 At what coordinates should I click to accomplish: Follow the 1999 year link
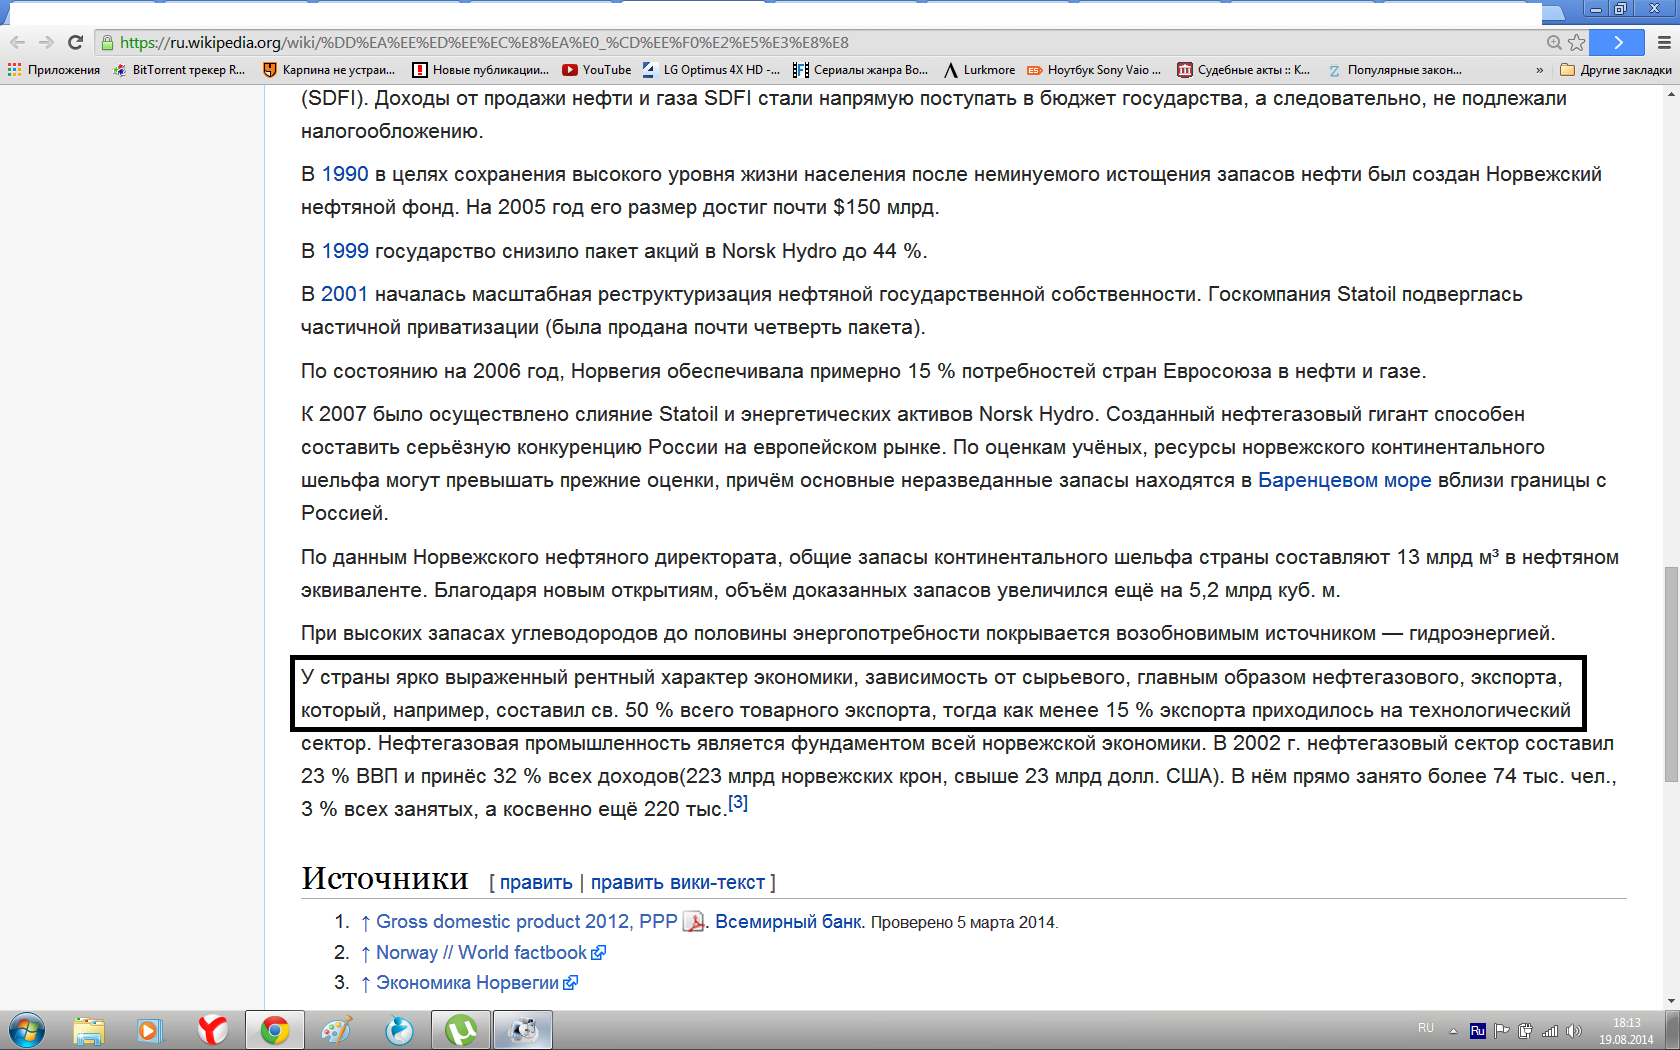(345, 251)
